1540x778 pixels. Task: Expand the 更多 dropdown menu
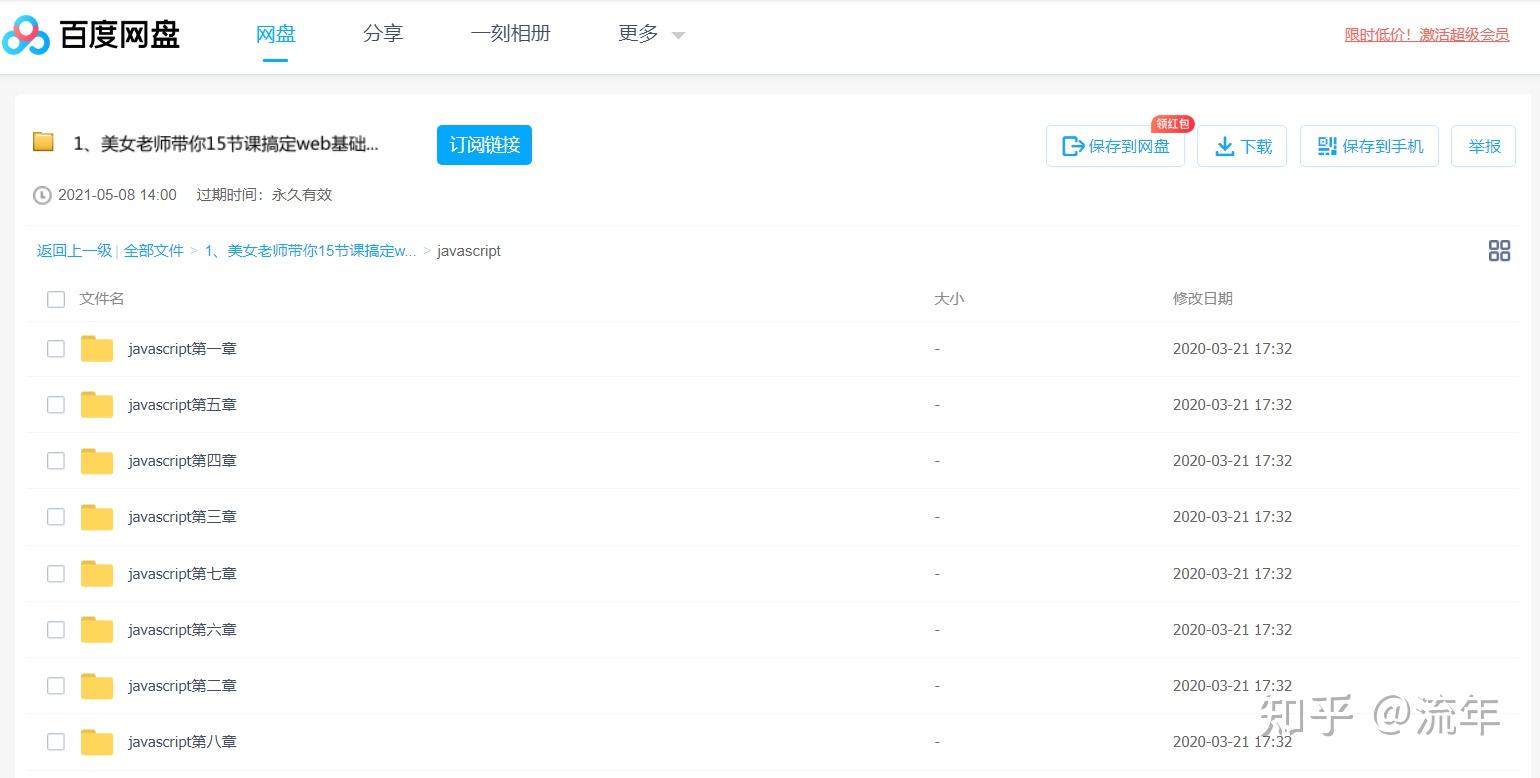(x=651, y=34)
